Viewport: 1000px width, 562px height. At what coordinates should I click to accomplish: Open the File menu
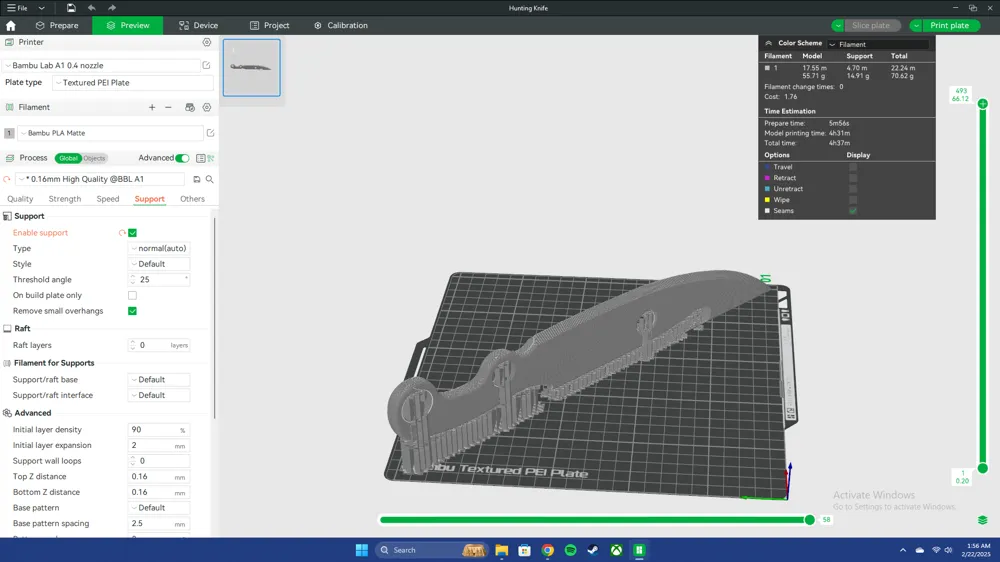tap(17, 8)
